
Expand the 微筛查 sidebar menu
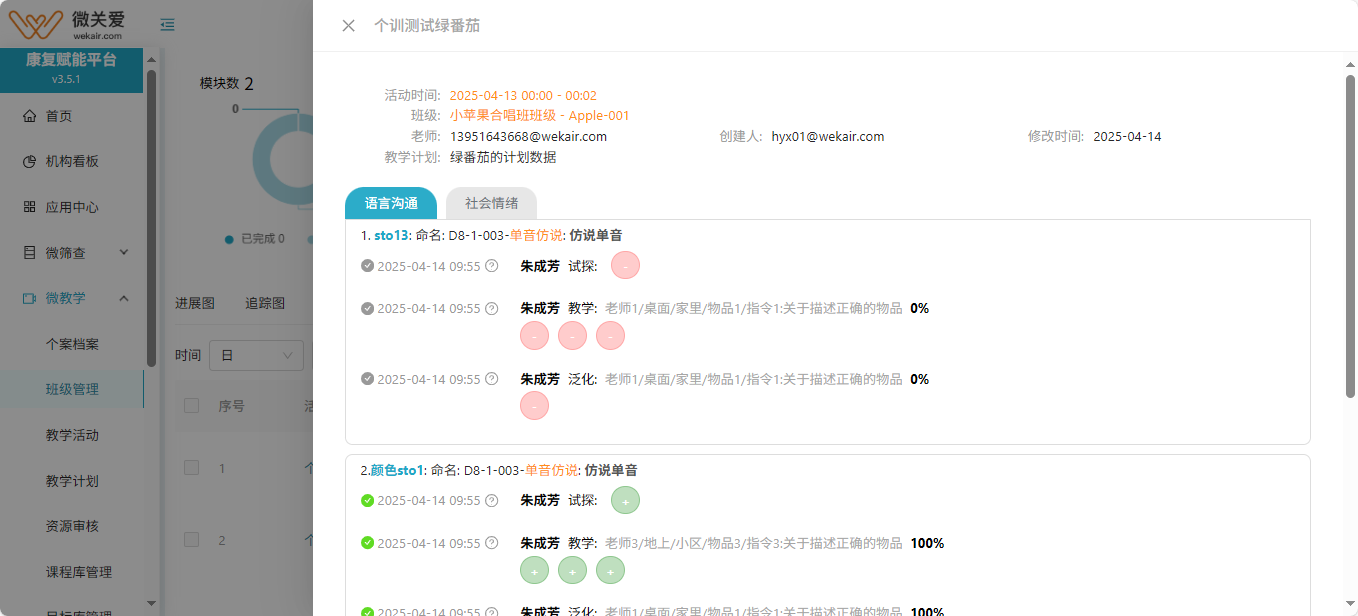click(124, 253)
